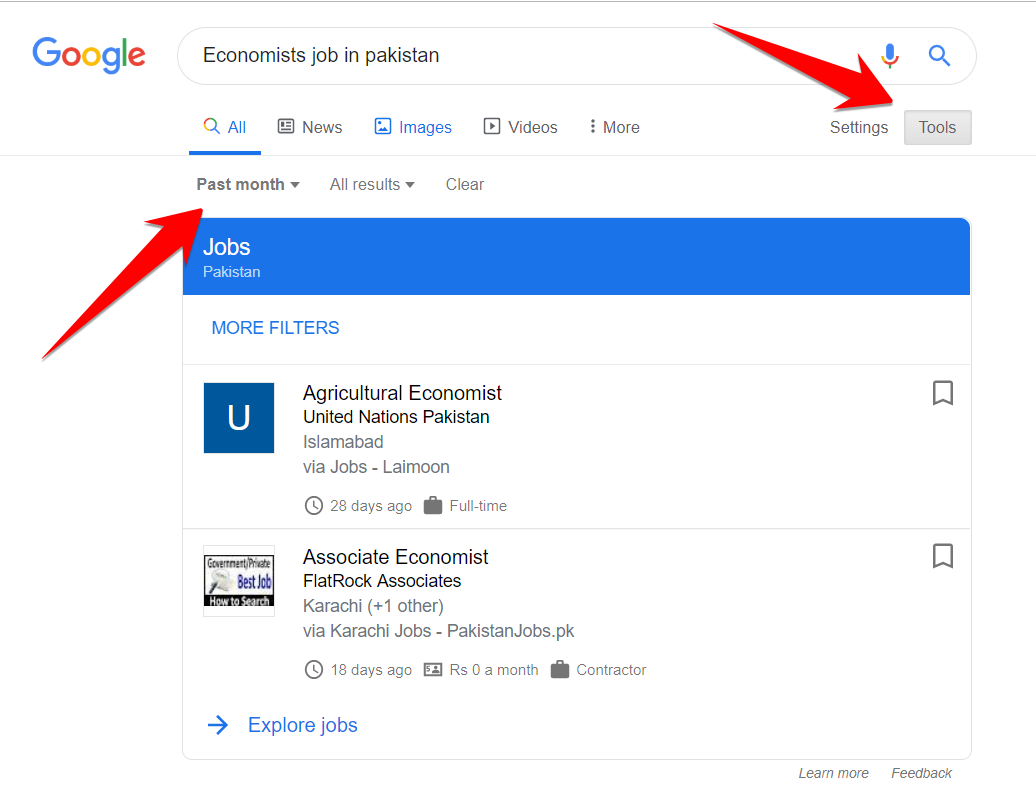Open the Associate Economist job listing
The width and height of the screenshot is (1036, 797).
[x=395, y=557]
